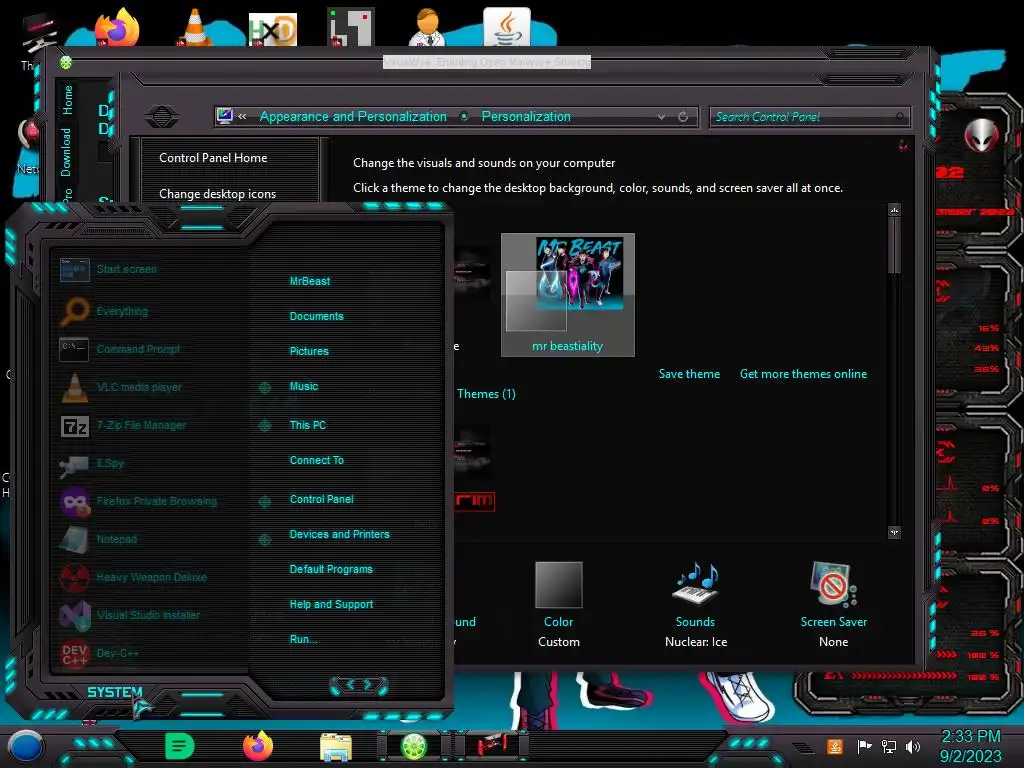Open Firefox from the taskbar
This screenshot has width=1024, height=768.
(x=258, y=746)
